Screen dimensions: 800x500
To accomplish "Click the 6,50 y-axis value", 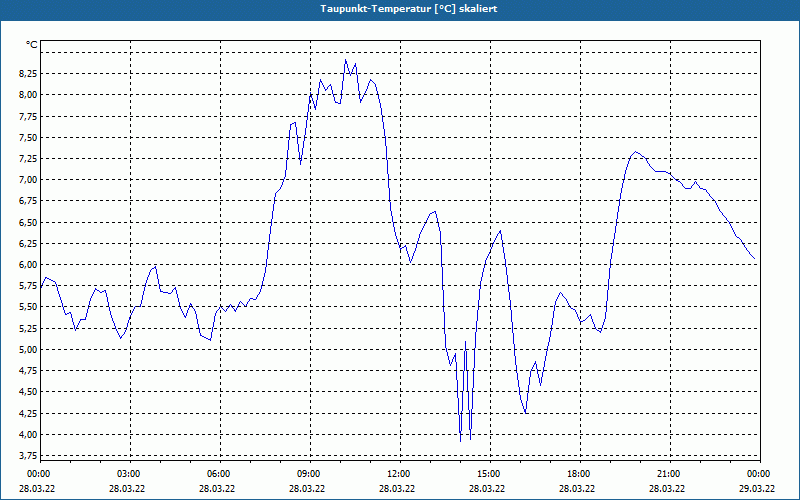I will (x=28, y=222).
